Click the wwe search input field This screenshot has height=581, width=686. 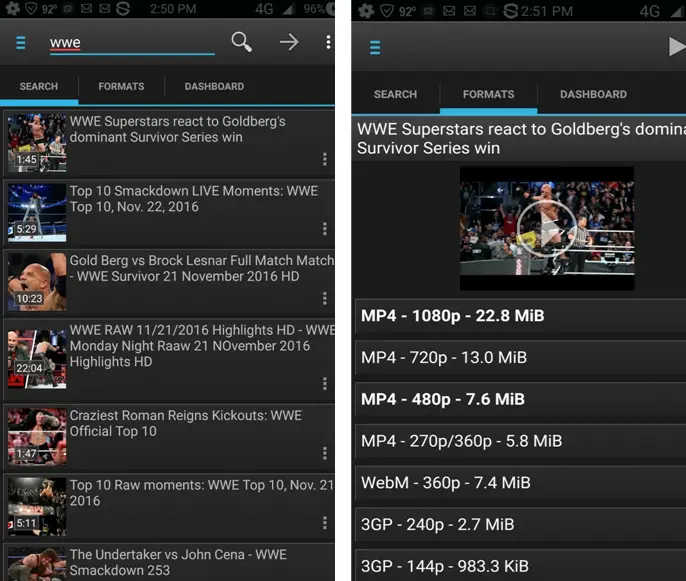pos(132,43)
